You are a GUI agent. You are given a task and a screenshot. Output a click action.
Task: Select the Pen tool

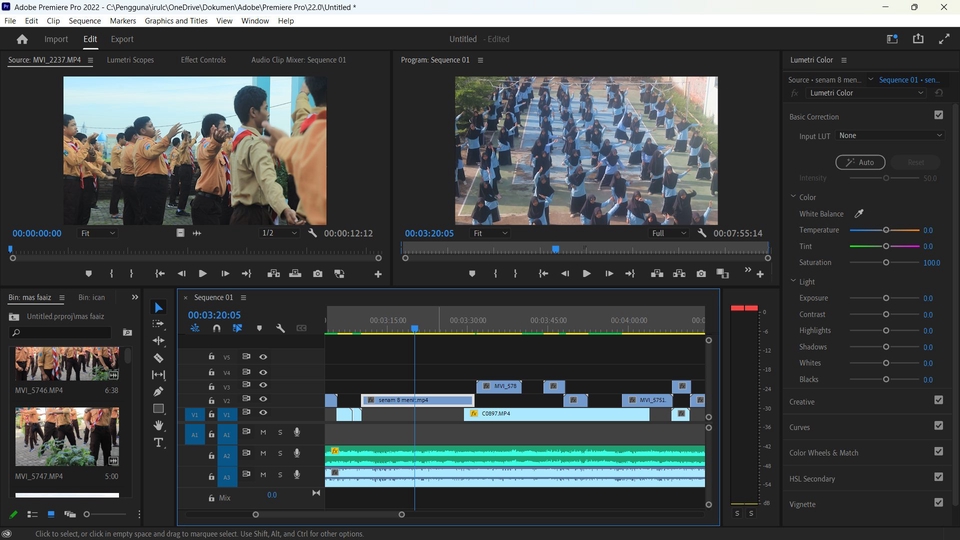tap(159, 391)
